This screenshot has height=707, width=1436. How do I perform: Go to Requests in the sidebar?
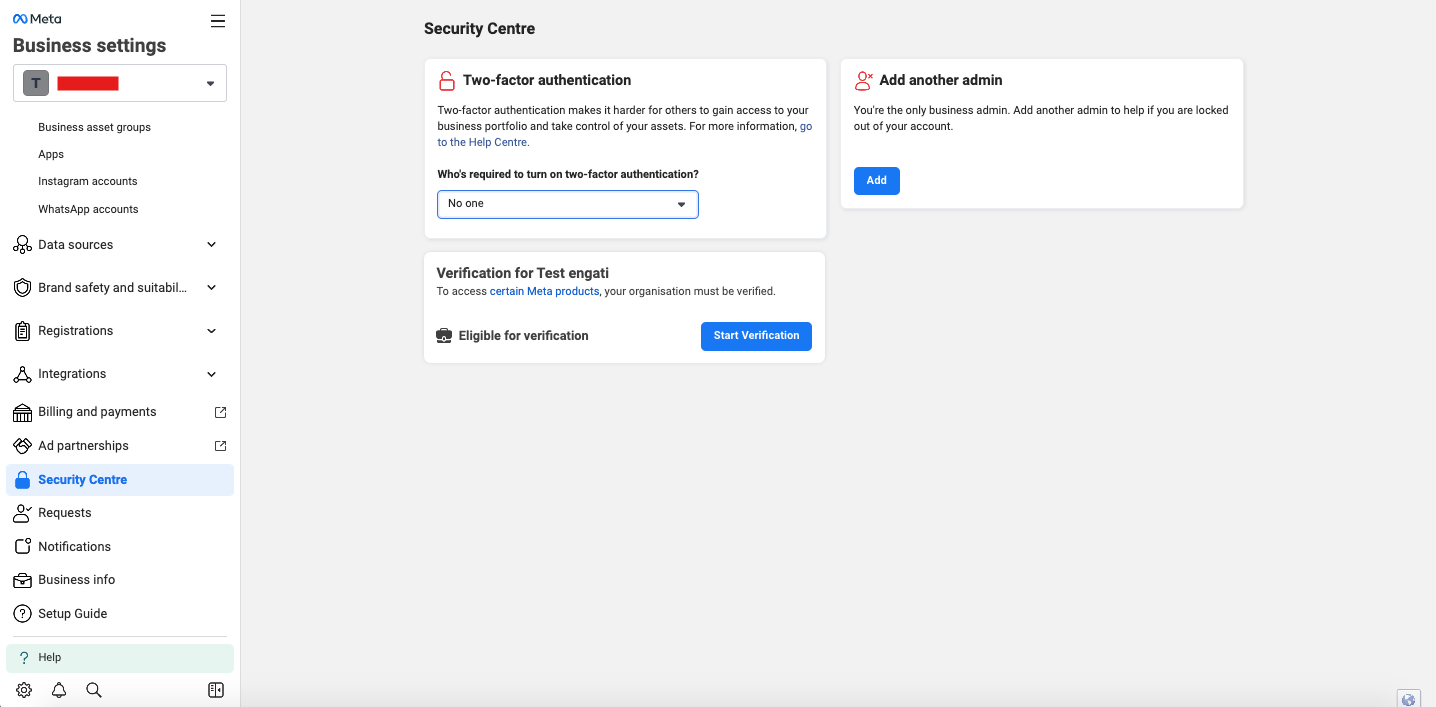65,513
